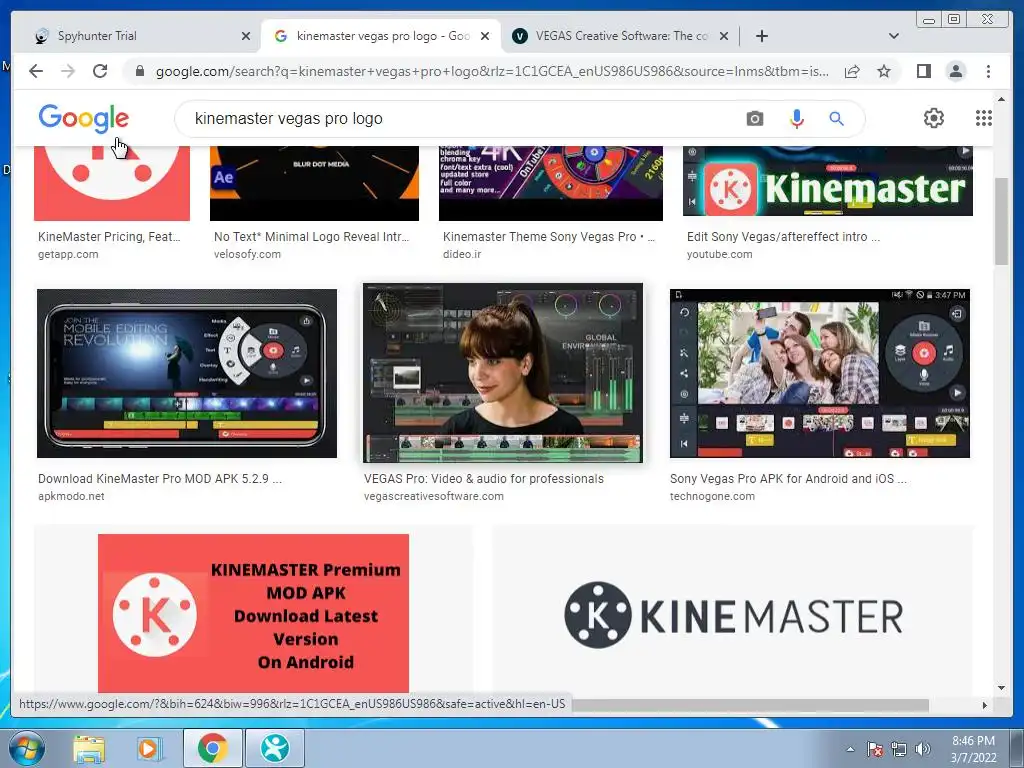Select the kinemaster vegas pro logo tab
Viewport: 1024px width, 768px height.
(383, 36)
